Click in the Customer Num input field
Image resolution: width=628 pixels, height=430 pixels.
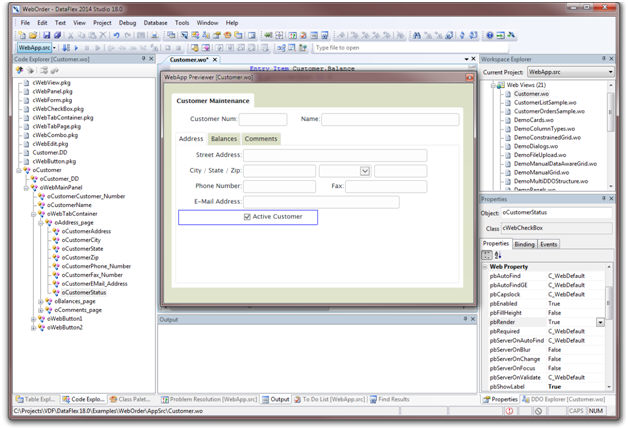(x=263, y=119)
